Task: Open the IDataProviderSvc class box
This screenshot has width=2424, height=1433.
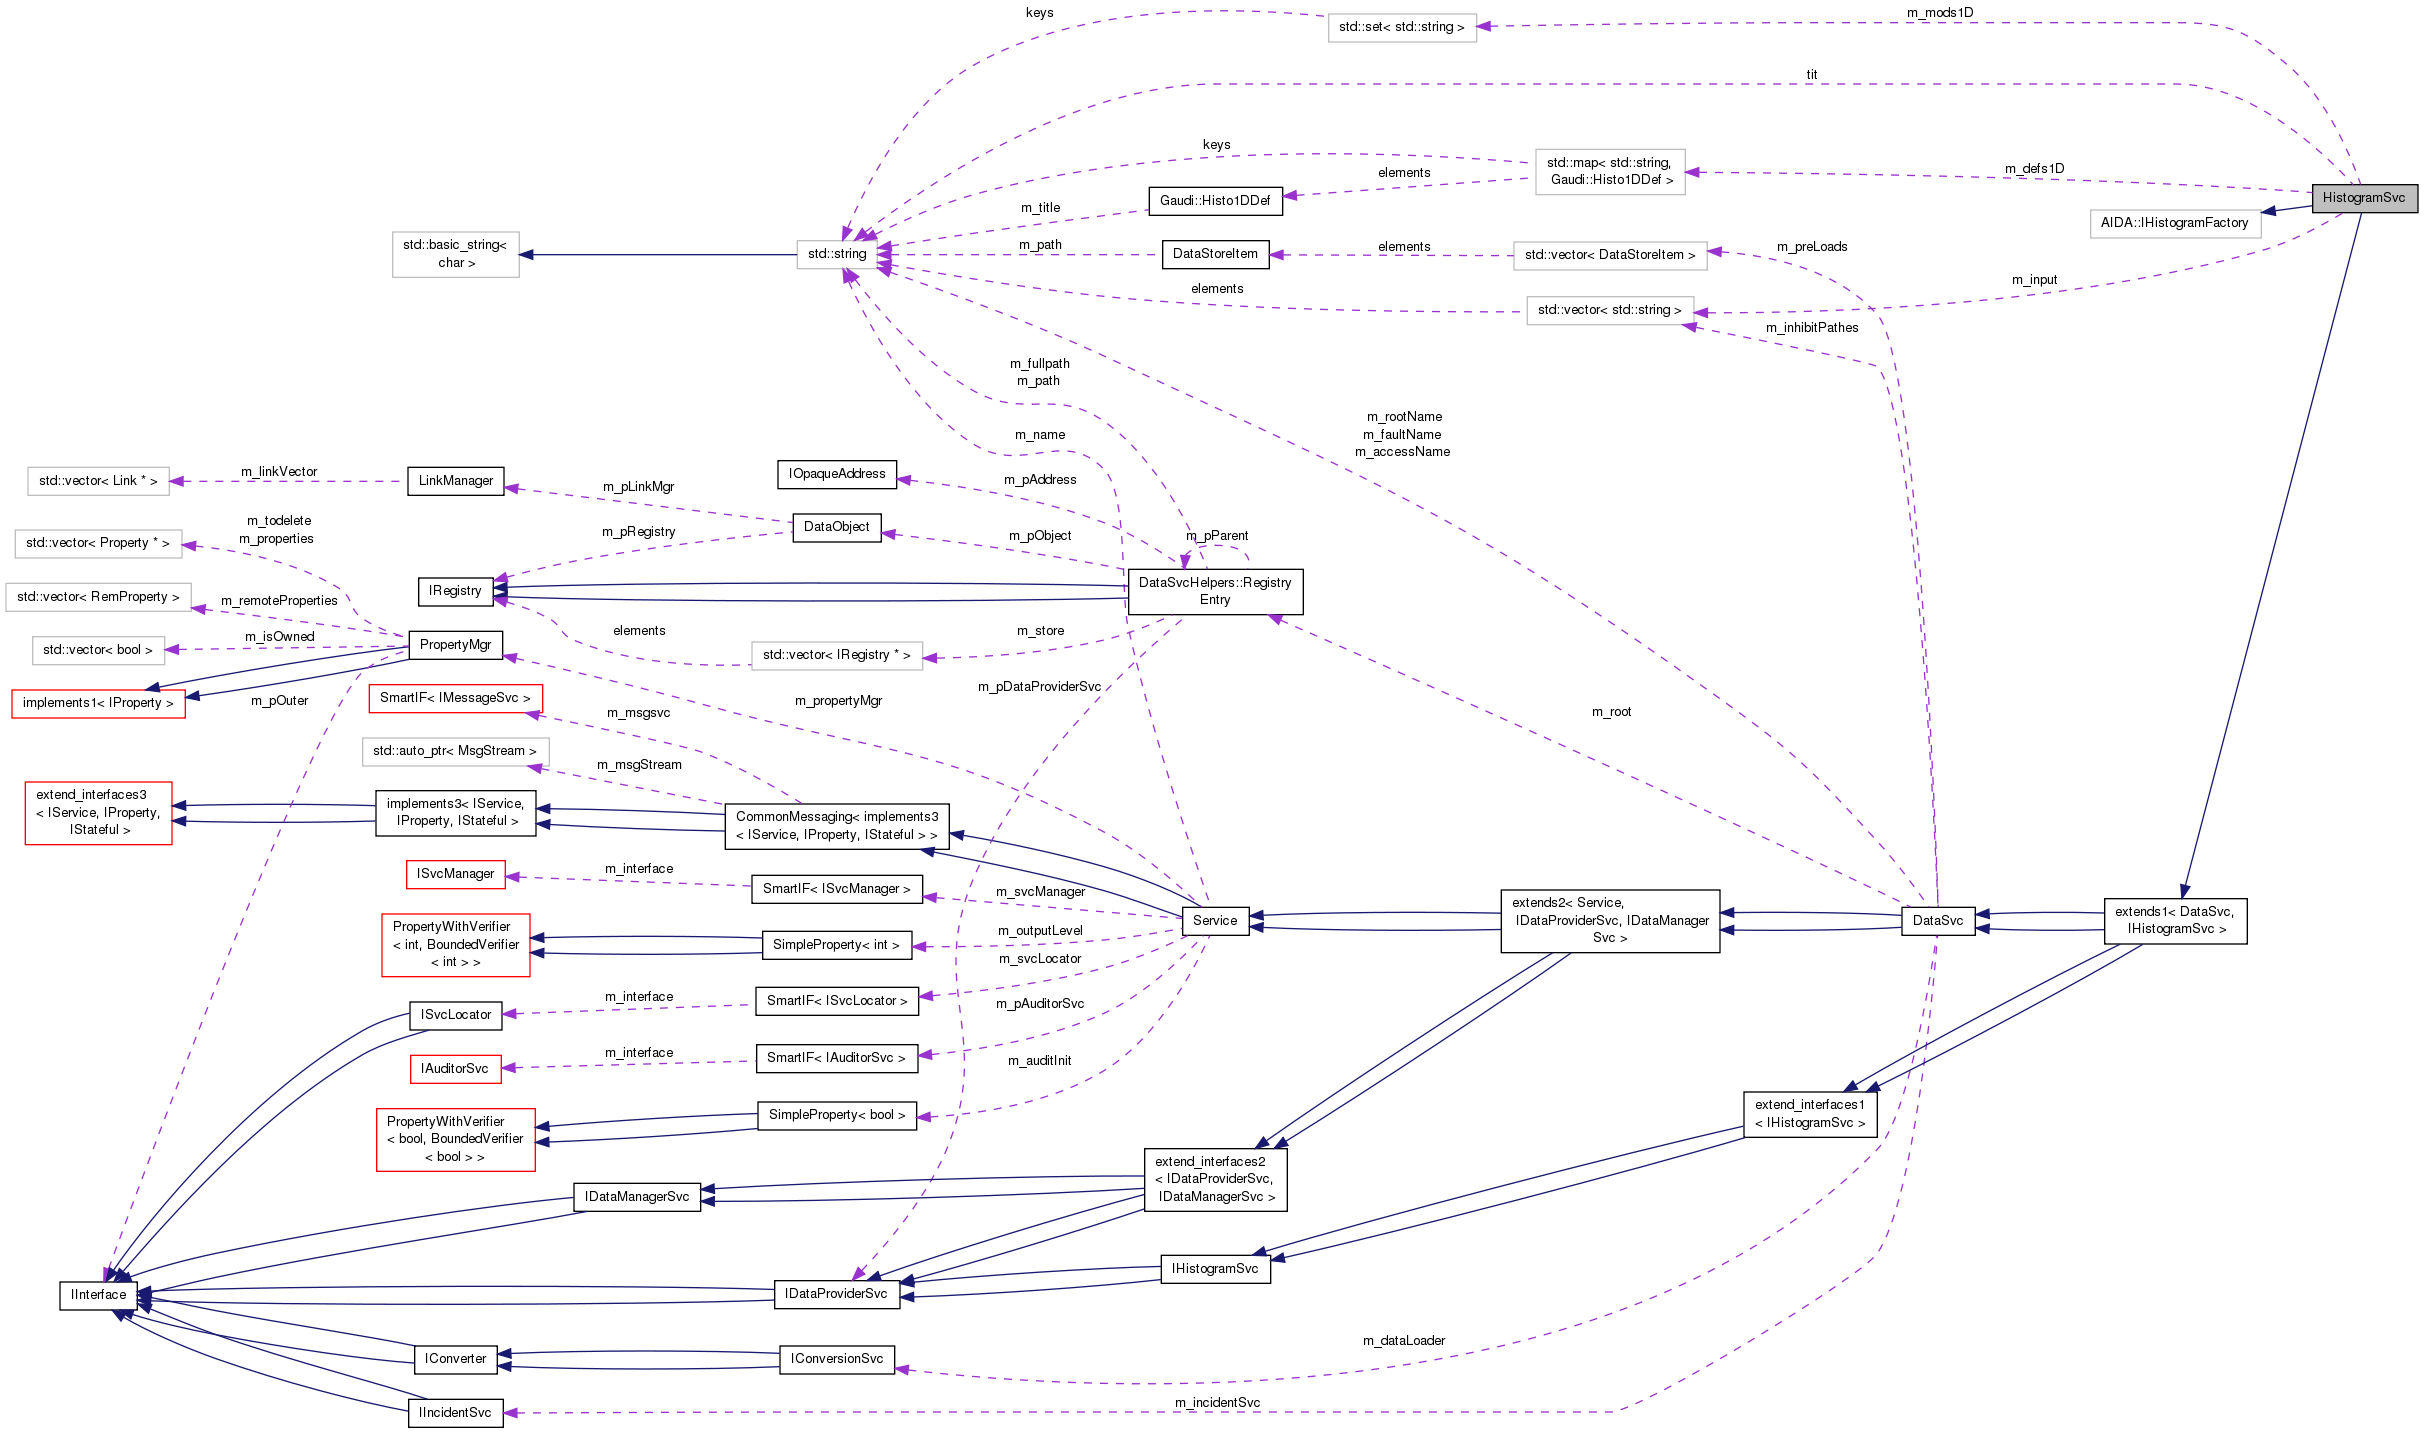Action: point(838,1294)
